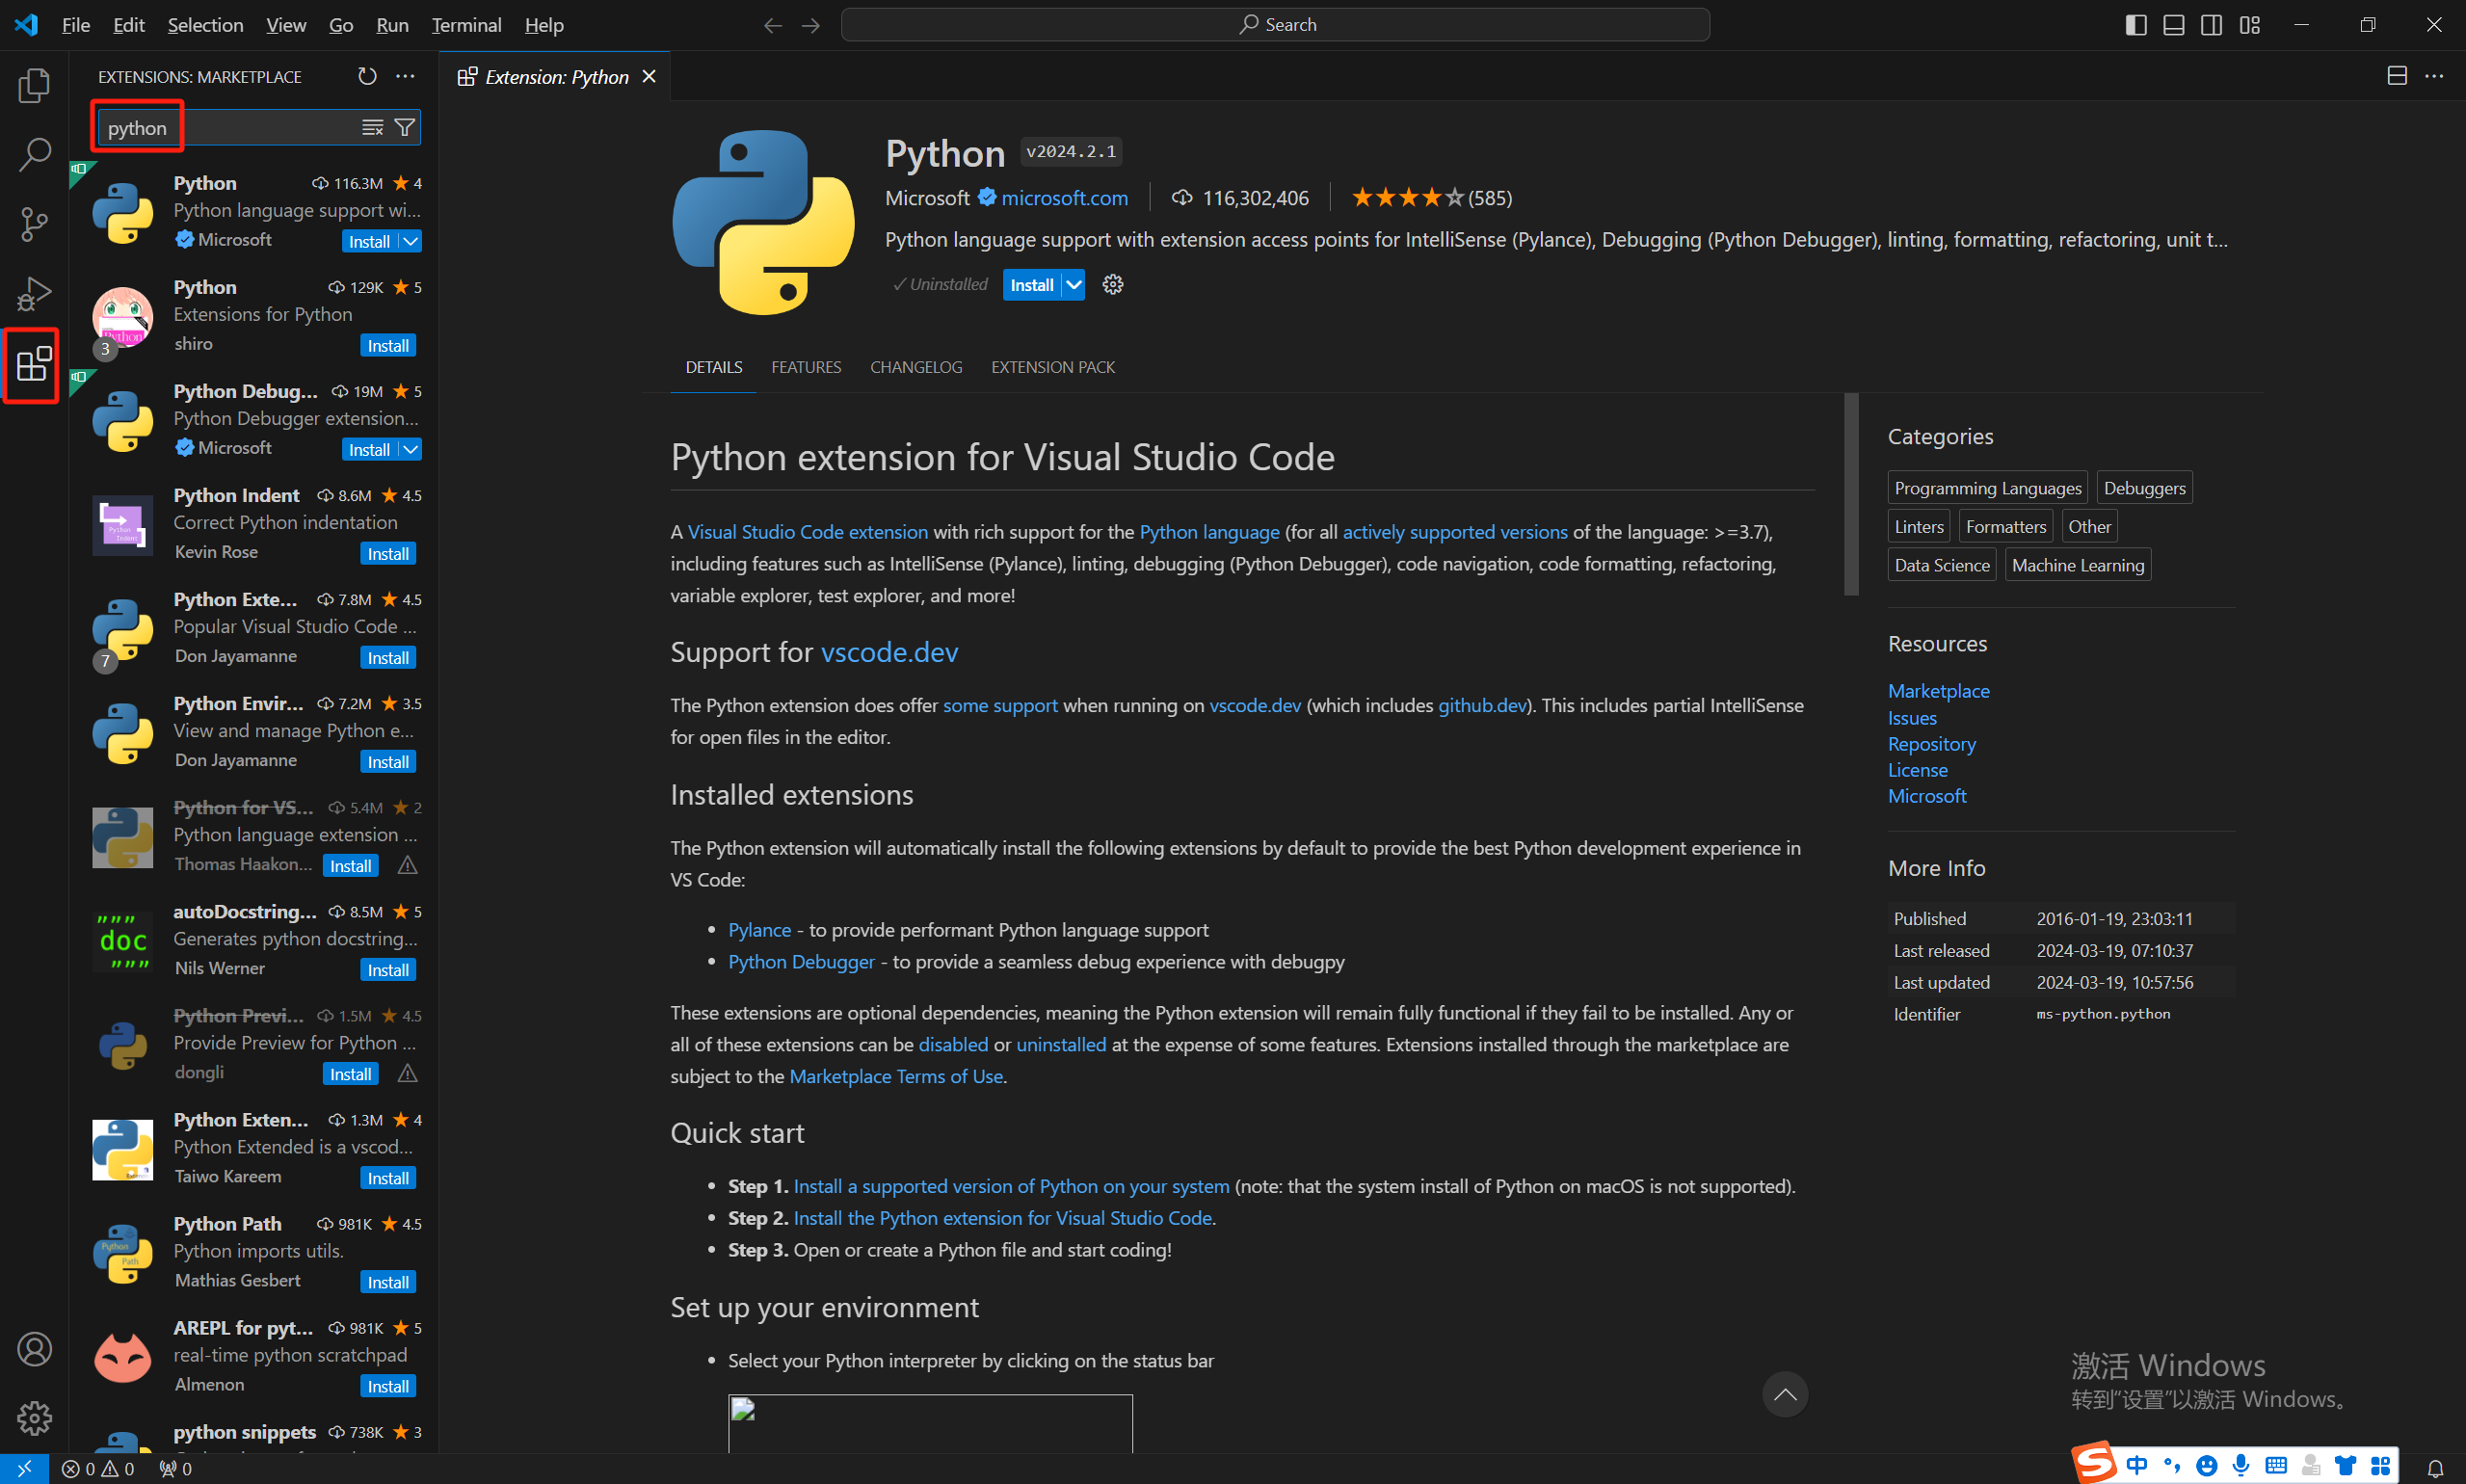Click the Sogou IME soft keyboard icon

click(x=2275, y=1465)
